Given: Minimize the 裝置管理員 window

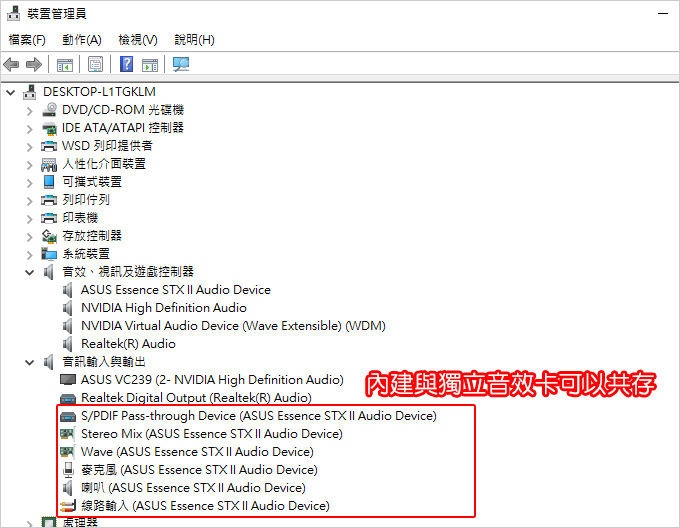Looking at the screenshot, I should pyautogui.click(x=663, y=13).
